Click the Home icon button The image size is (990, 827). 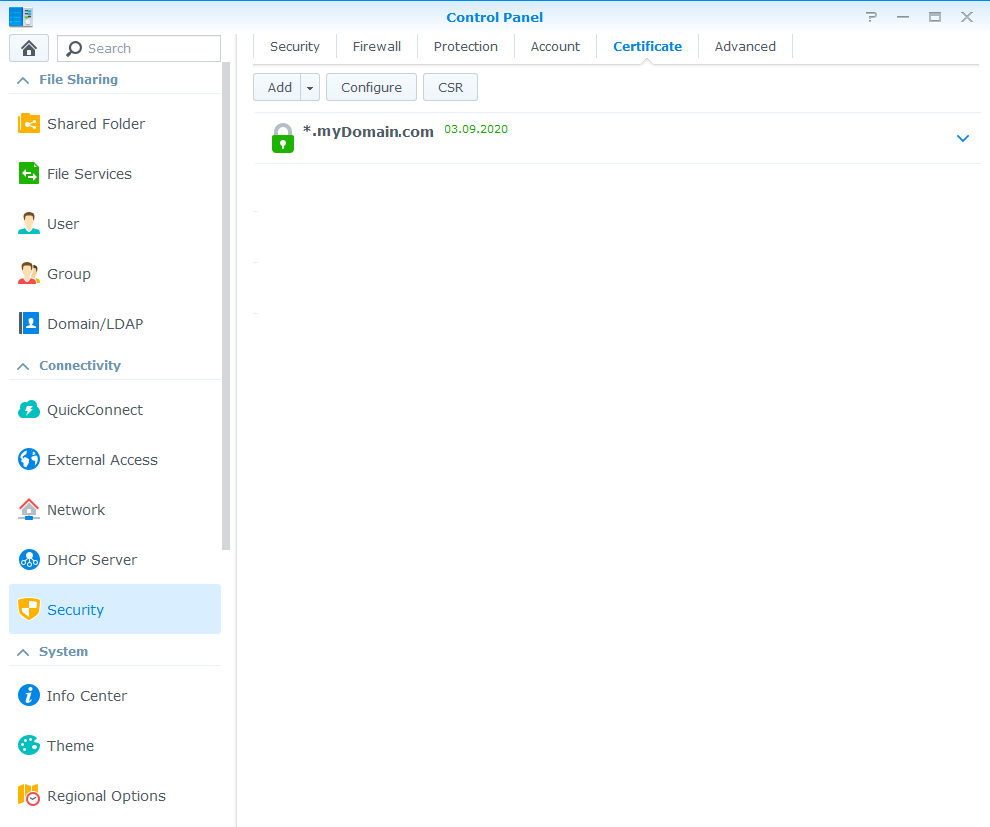click(29, 48)
